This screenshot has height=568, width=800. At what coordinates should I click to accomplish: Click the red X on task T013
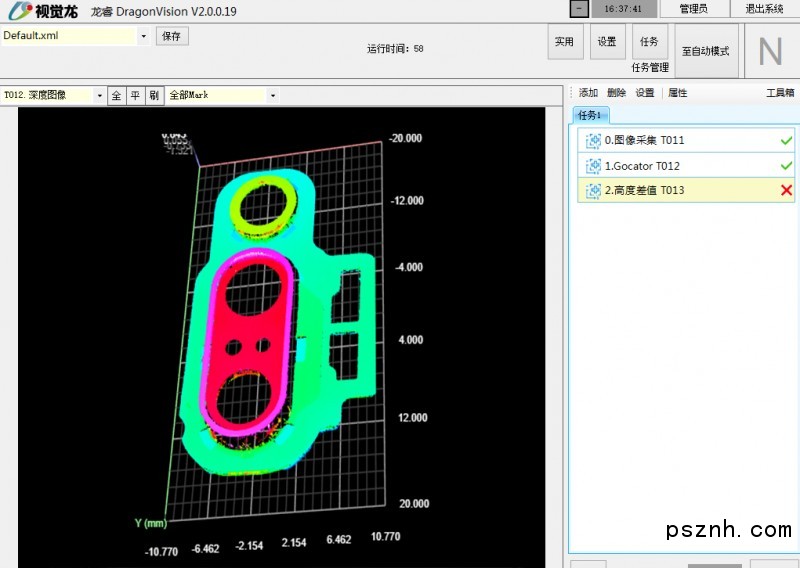coord(786,190)
